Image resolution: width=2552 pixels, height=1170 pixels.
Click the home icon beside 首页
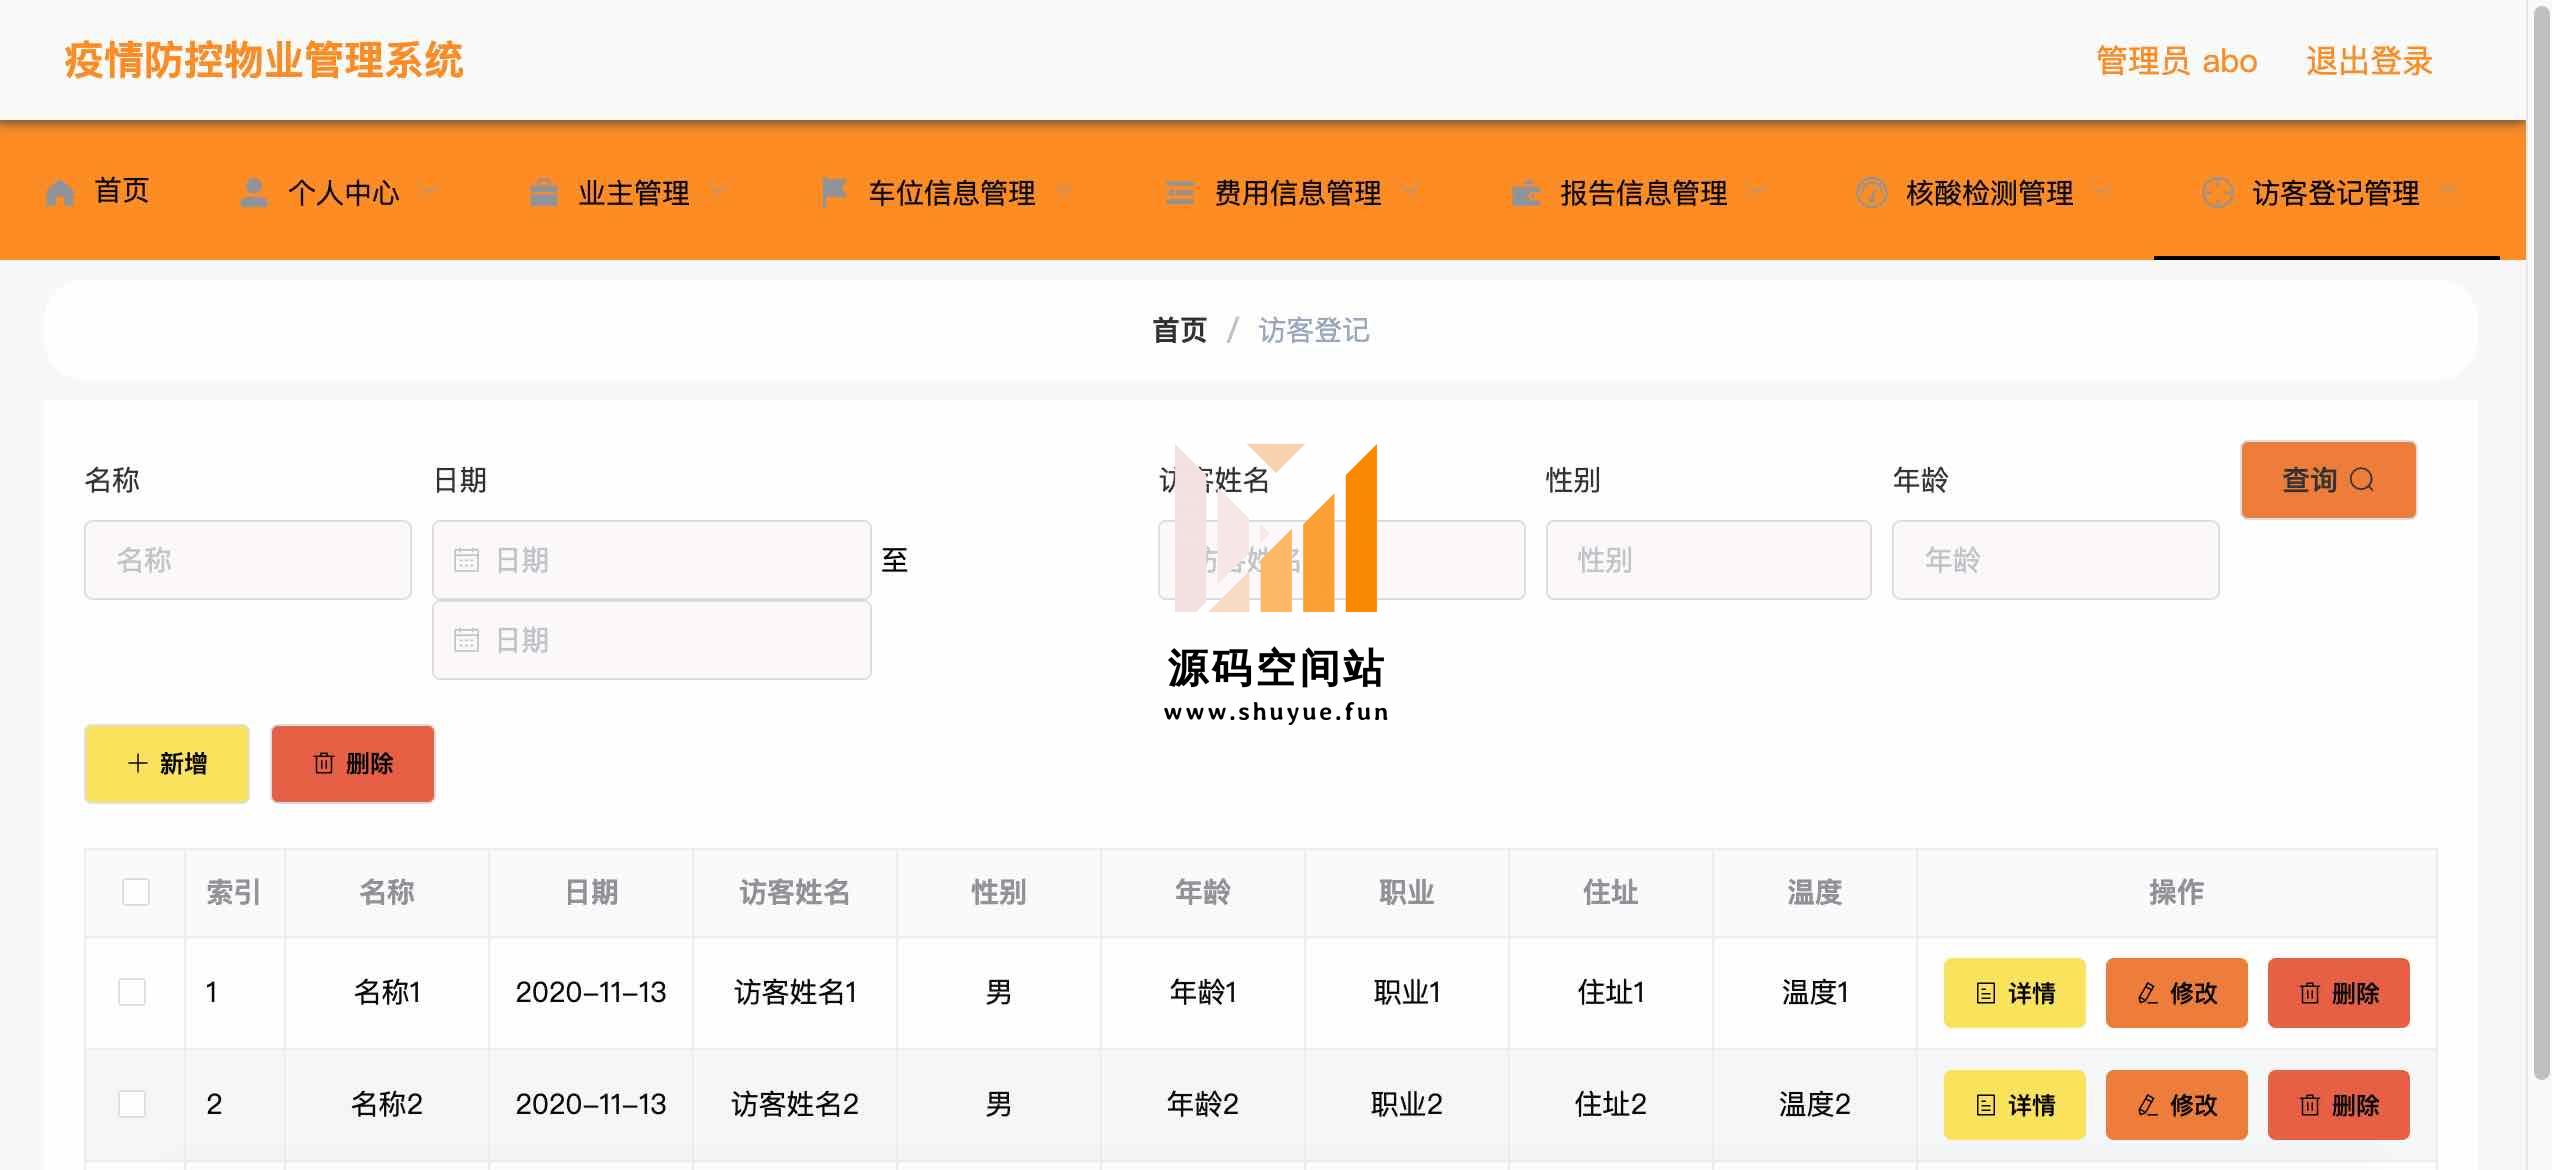(60, 192)
